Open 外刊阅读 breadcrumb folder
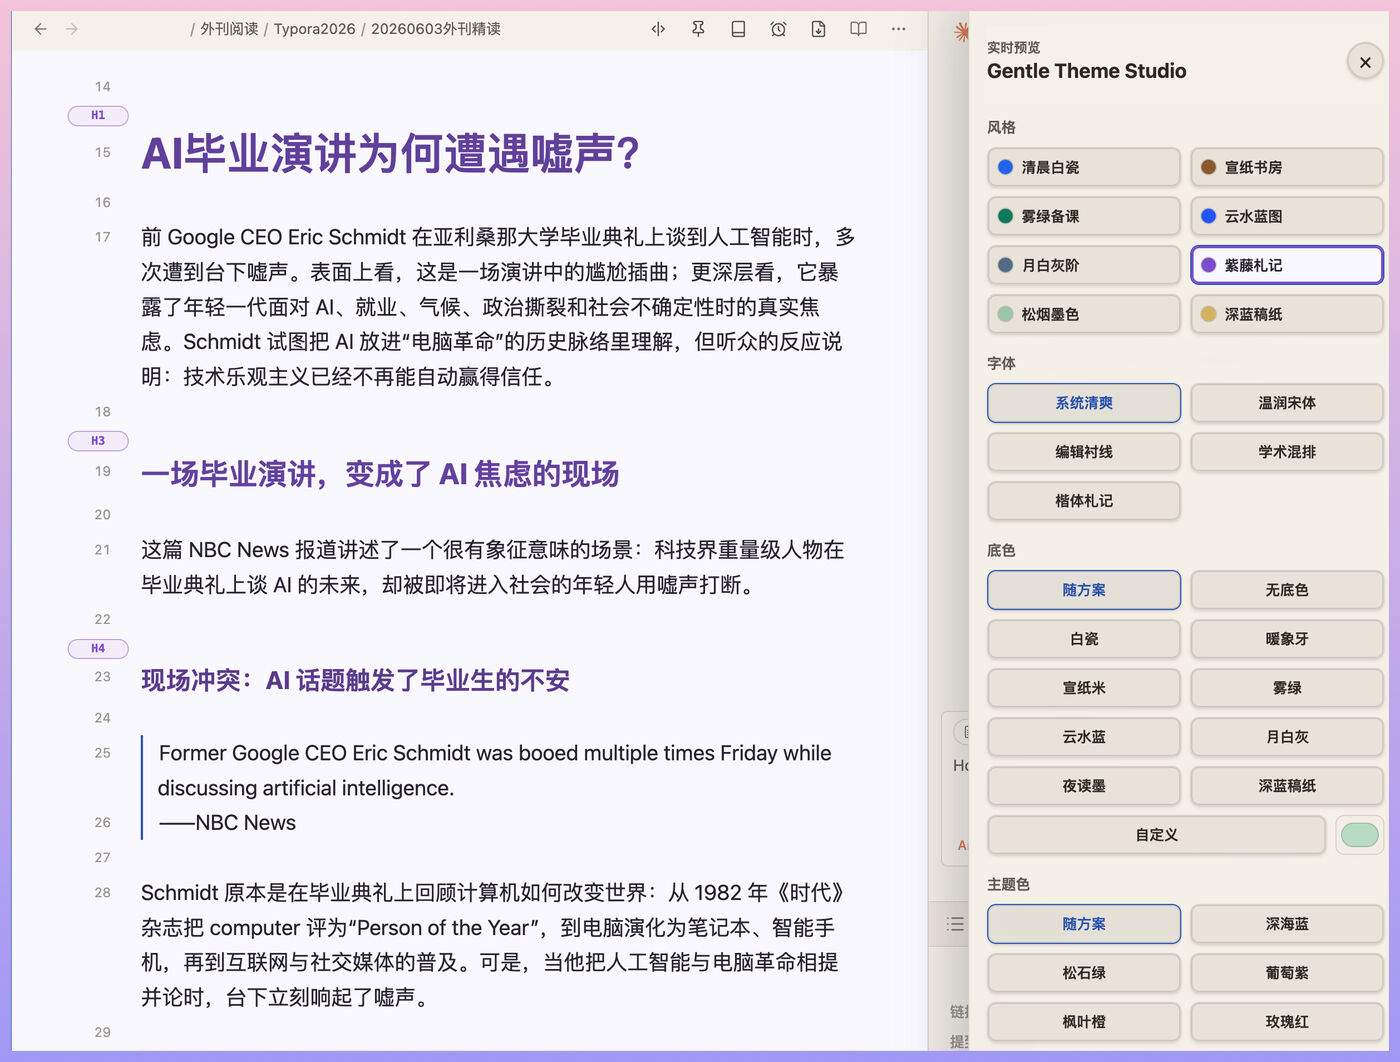Image resolution: width=1400 pixels, height=1062 pixels. tap(229, 29)
